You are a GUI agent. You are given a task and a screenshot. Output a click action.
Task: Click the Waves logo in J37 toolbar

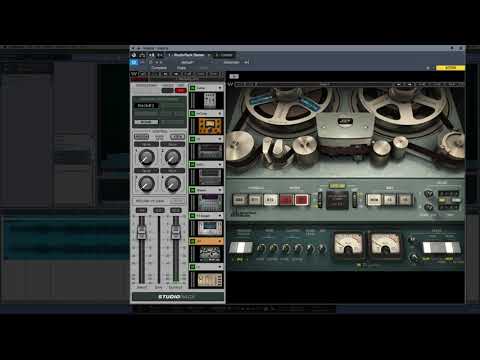click(x=230, y=85)
